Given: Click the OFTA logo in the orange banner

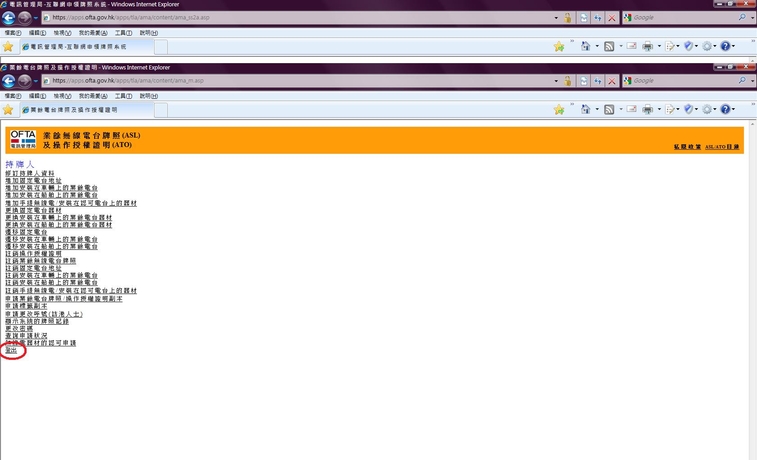Looking at the screenshot, I should coord(23,140).
